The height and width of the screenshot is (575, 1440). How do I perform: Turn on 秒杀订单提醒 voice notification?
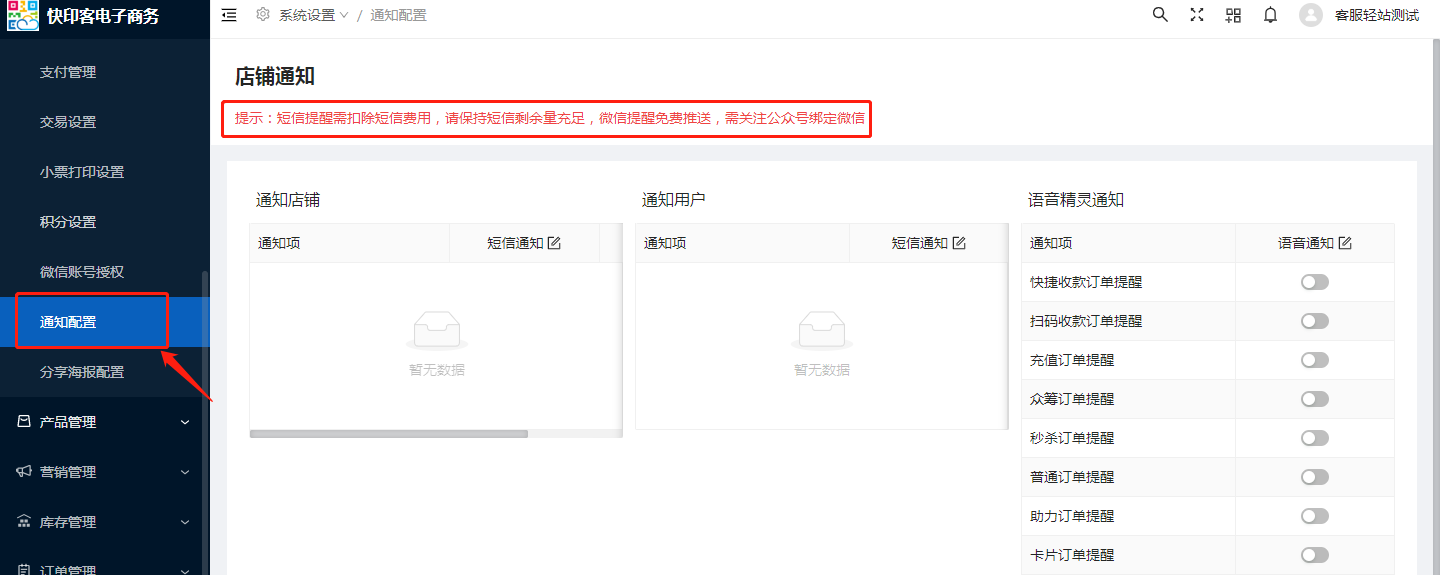(1314, 438)
